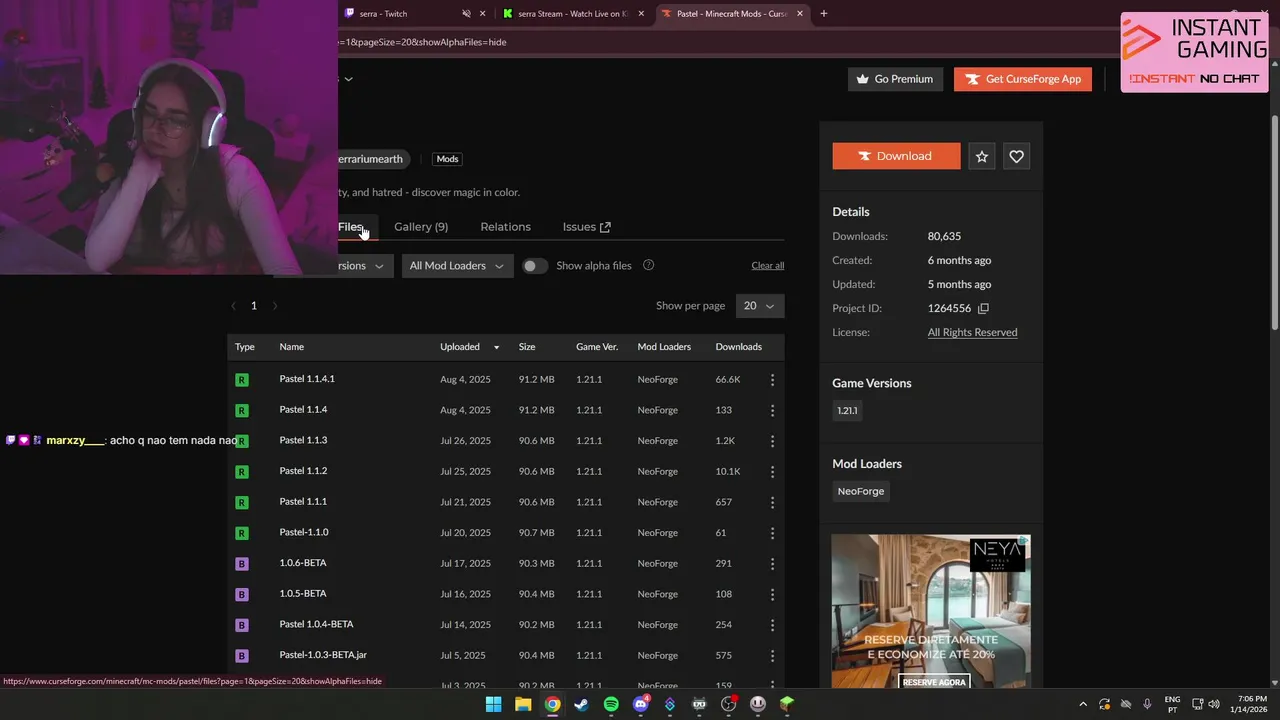The width and height of the screenshot is (1280, 720).
Task: Open options menu for Pastel 1.1.4
Action: coord(772,410)
